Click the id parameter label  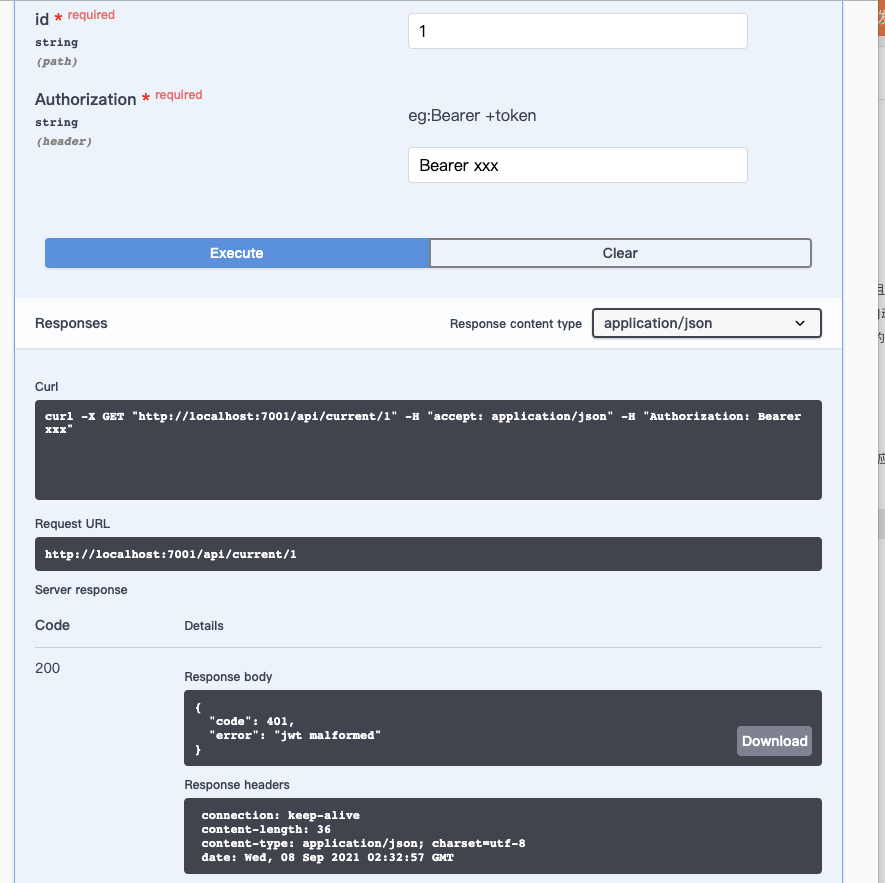[x=42, y=19]
